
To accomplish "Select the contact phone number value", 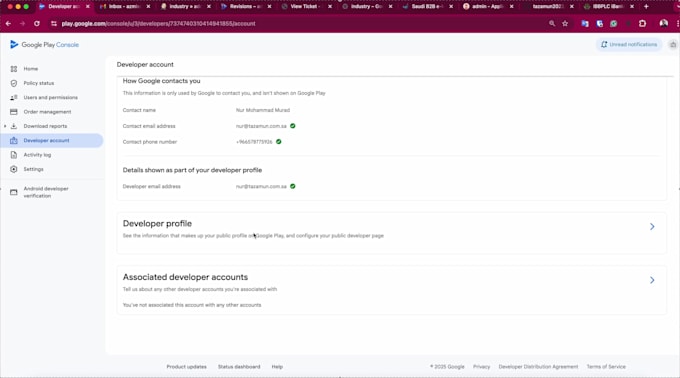I will coord(254,142).
